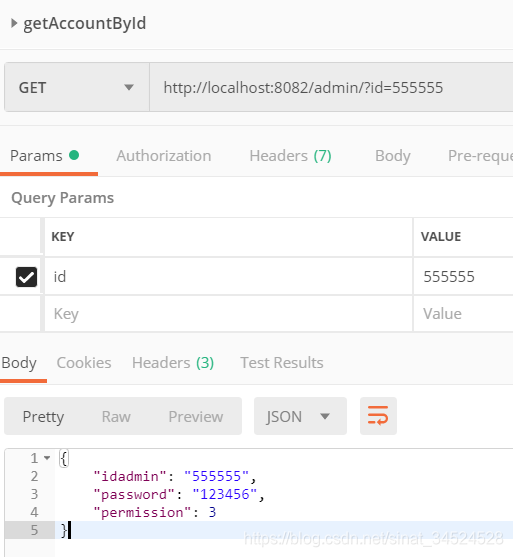Switch response view to Raw
513x557 pixels.
point(116,417)
